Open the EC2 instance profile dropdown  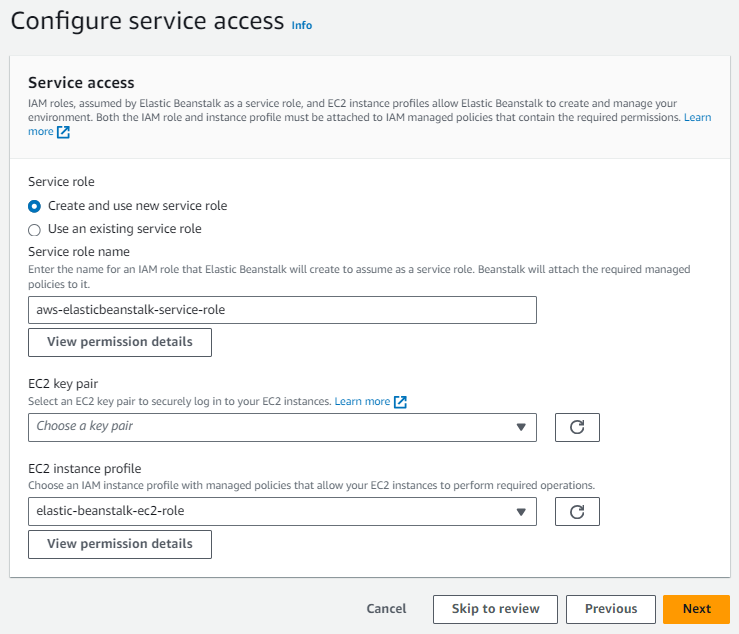pos(282,511)
